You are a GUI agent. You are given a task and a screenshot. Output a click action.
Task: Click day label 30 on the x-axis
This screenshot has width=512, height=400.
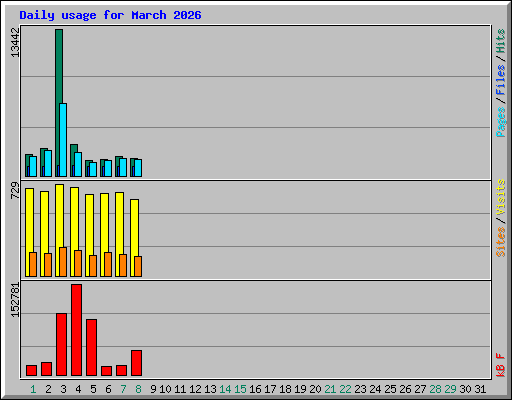point(465,389)
